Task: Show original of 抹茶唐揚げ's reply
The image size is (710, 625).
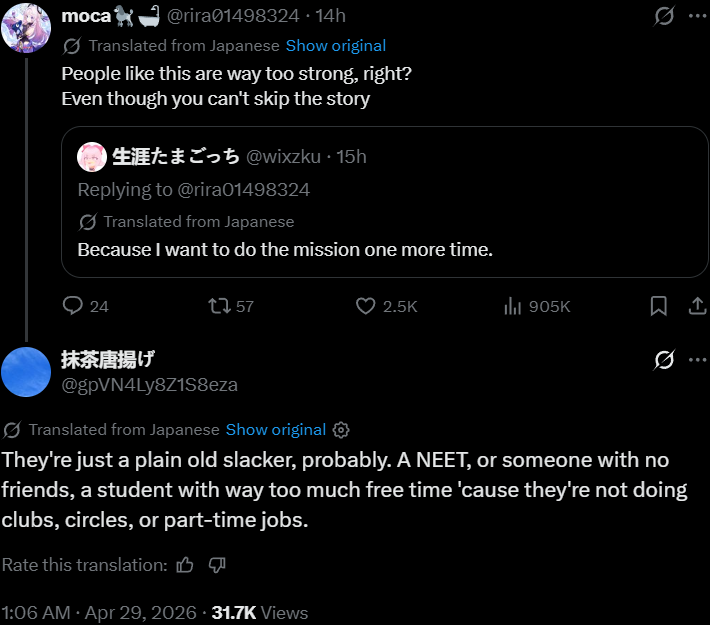Action: (275, 430)
